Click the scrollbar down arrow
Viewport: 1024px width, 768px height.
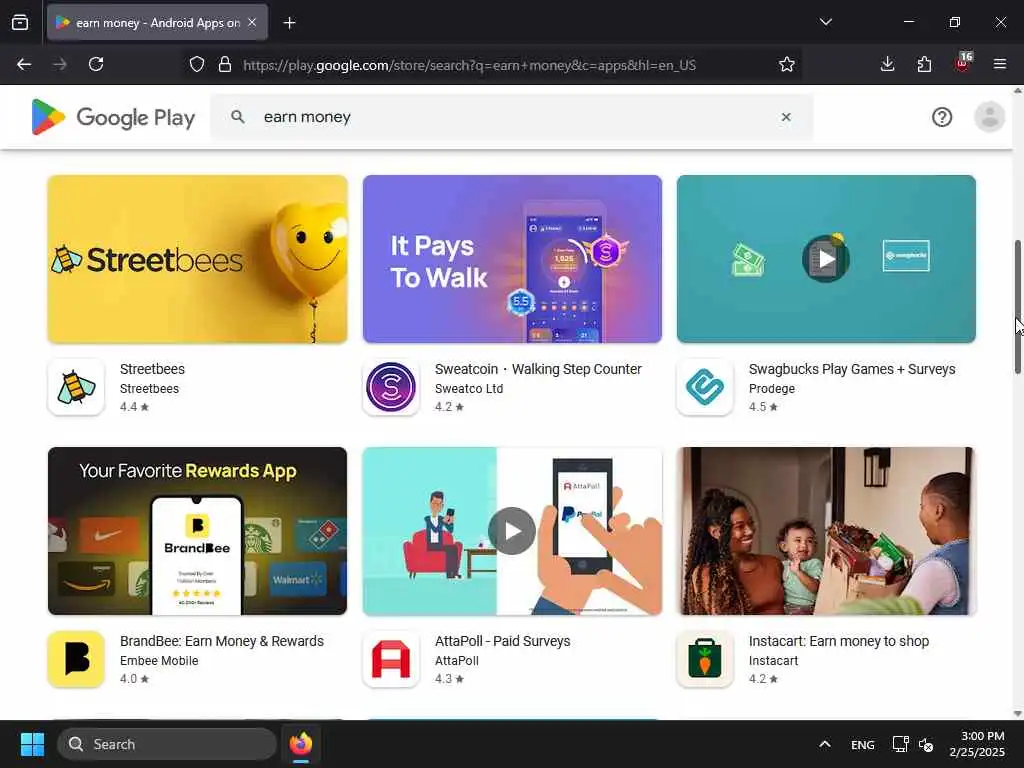pyautogui.click(x=1017, y=713)
